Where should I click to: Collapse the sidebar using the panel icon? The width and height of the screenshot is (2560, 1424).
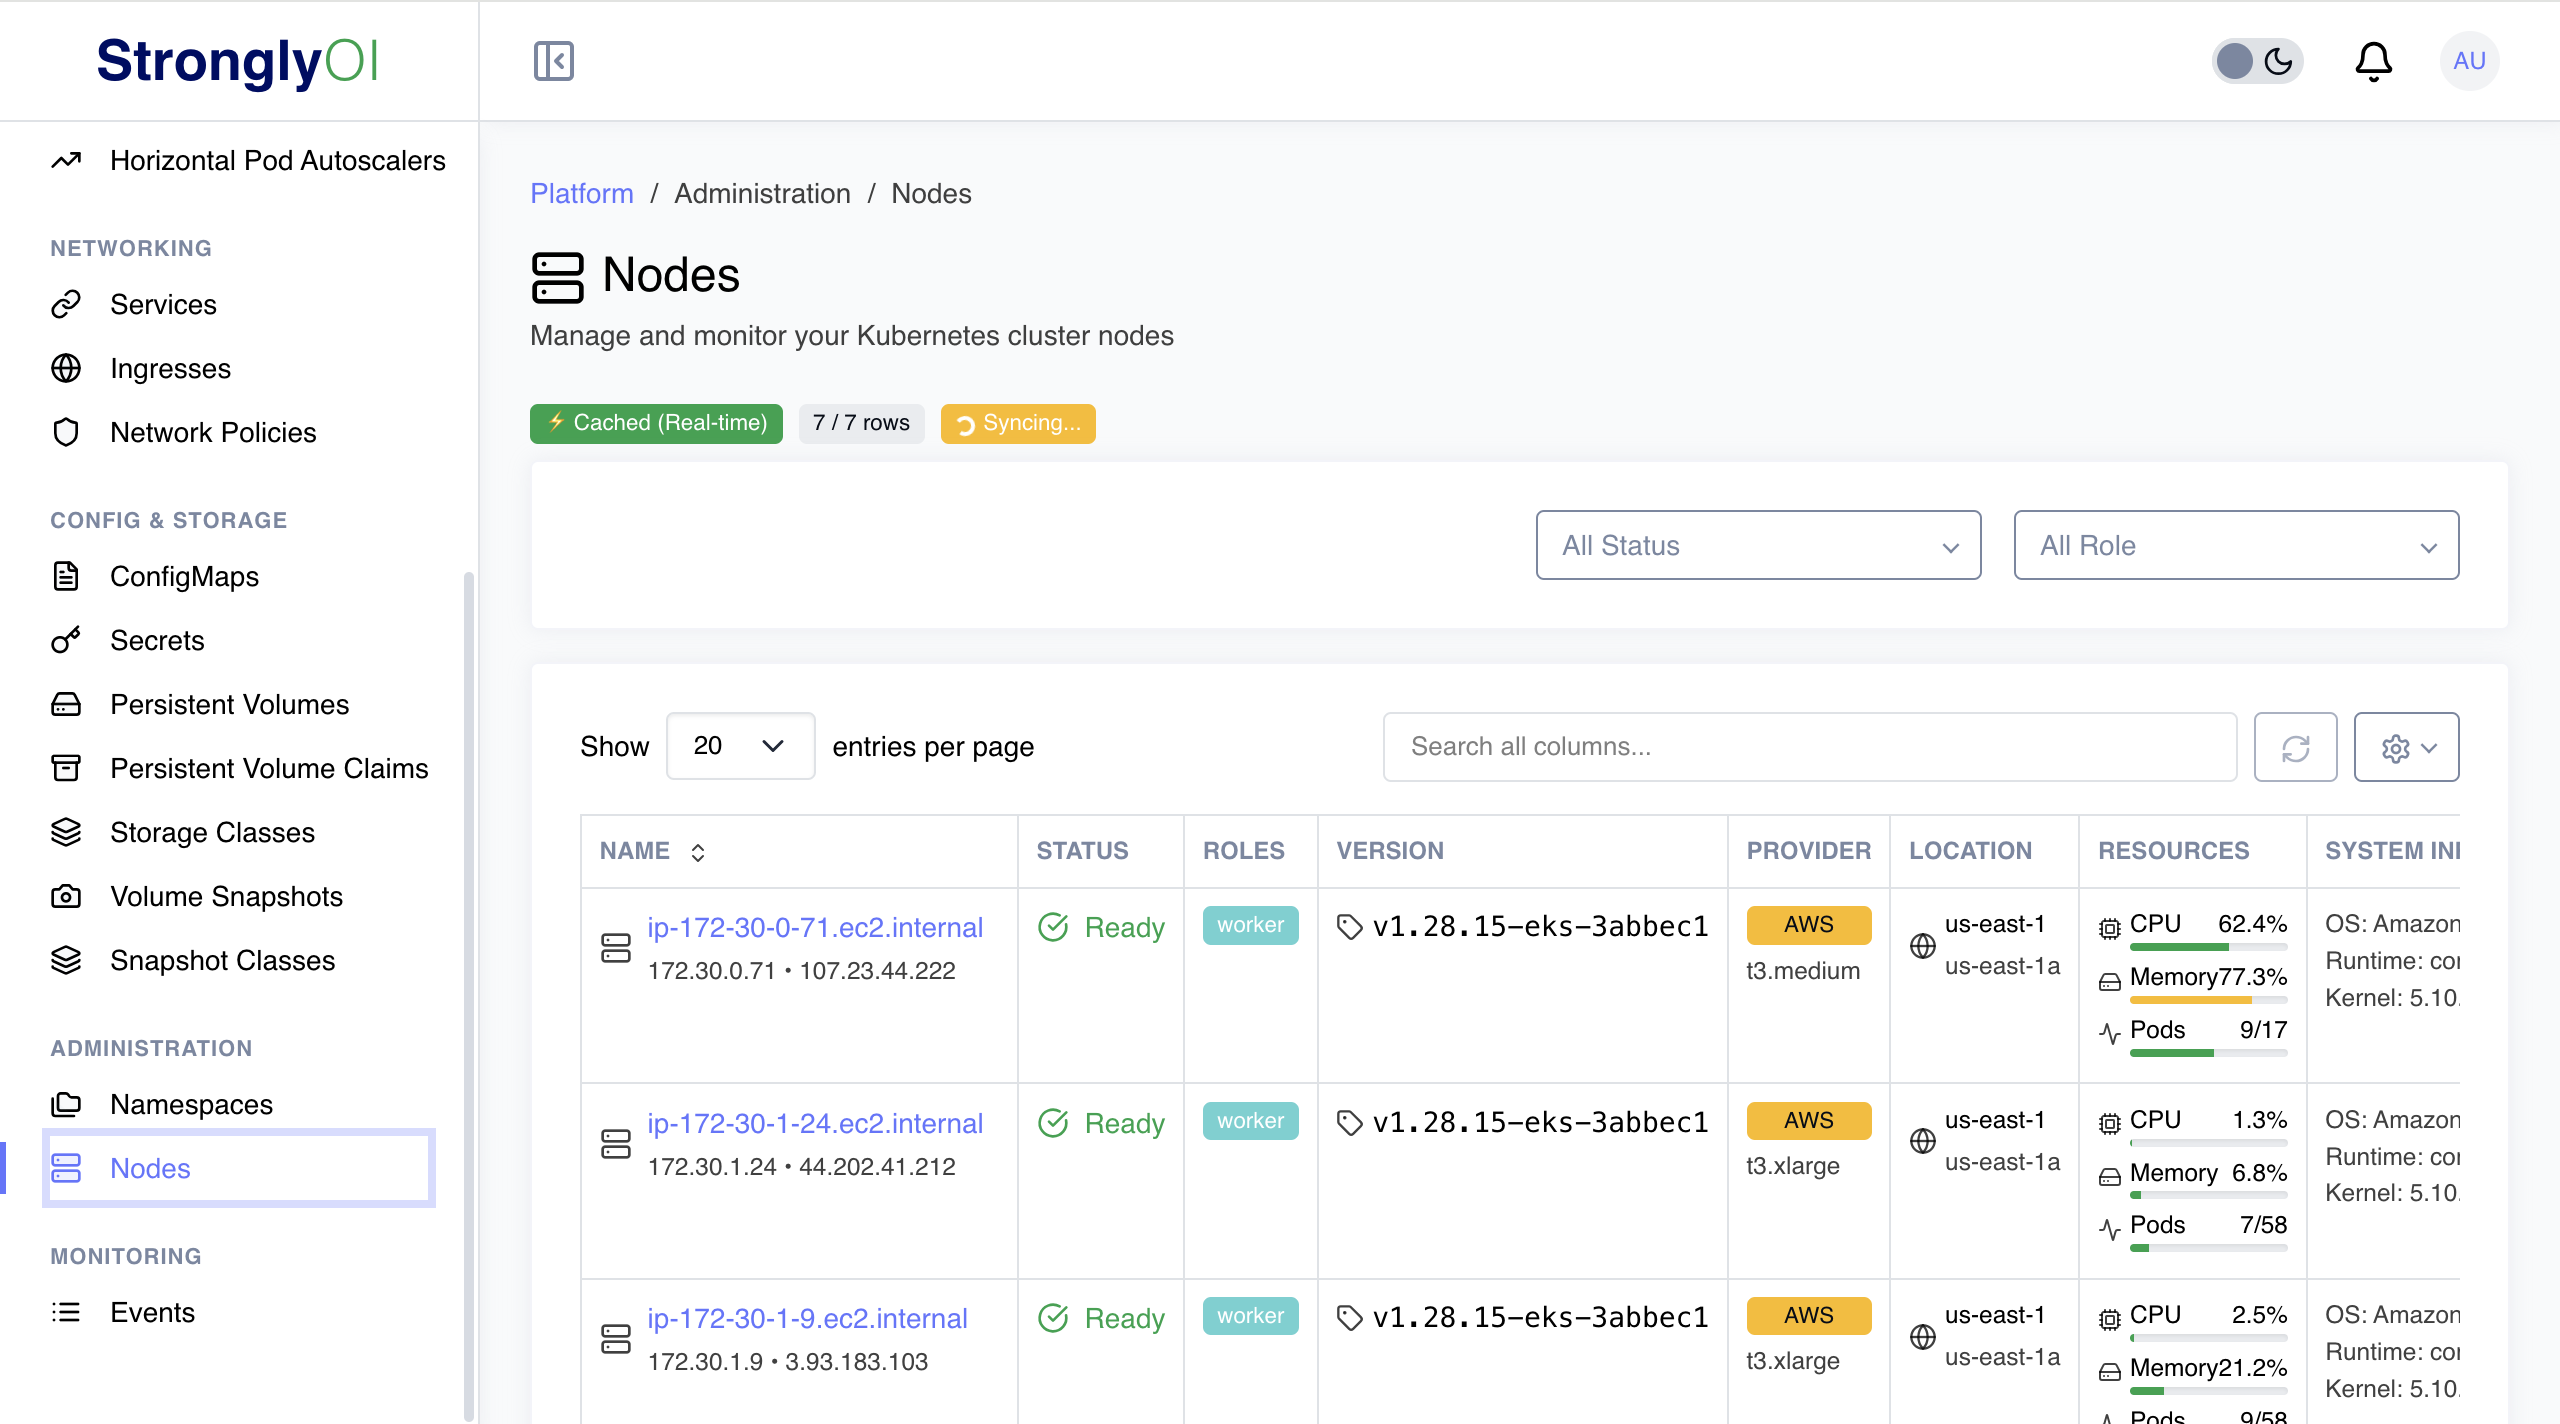[553, 61]
